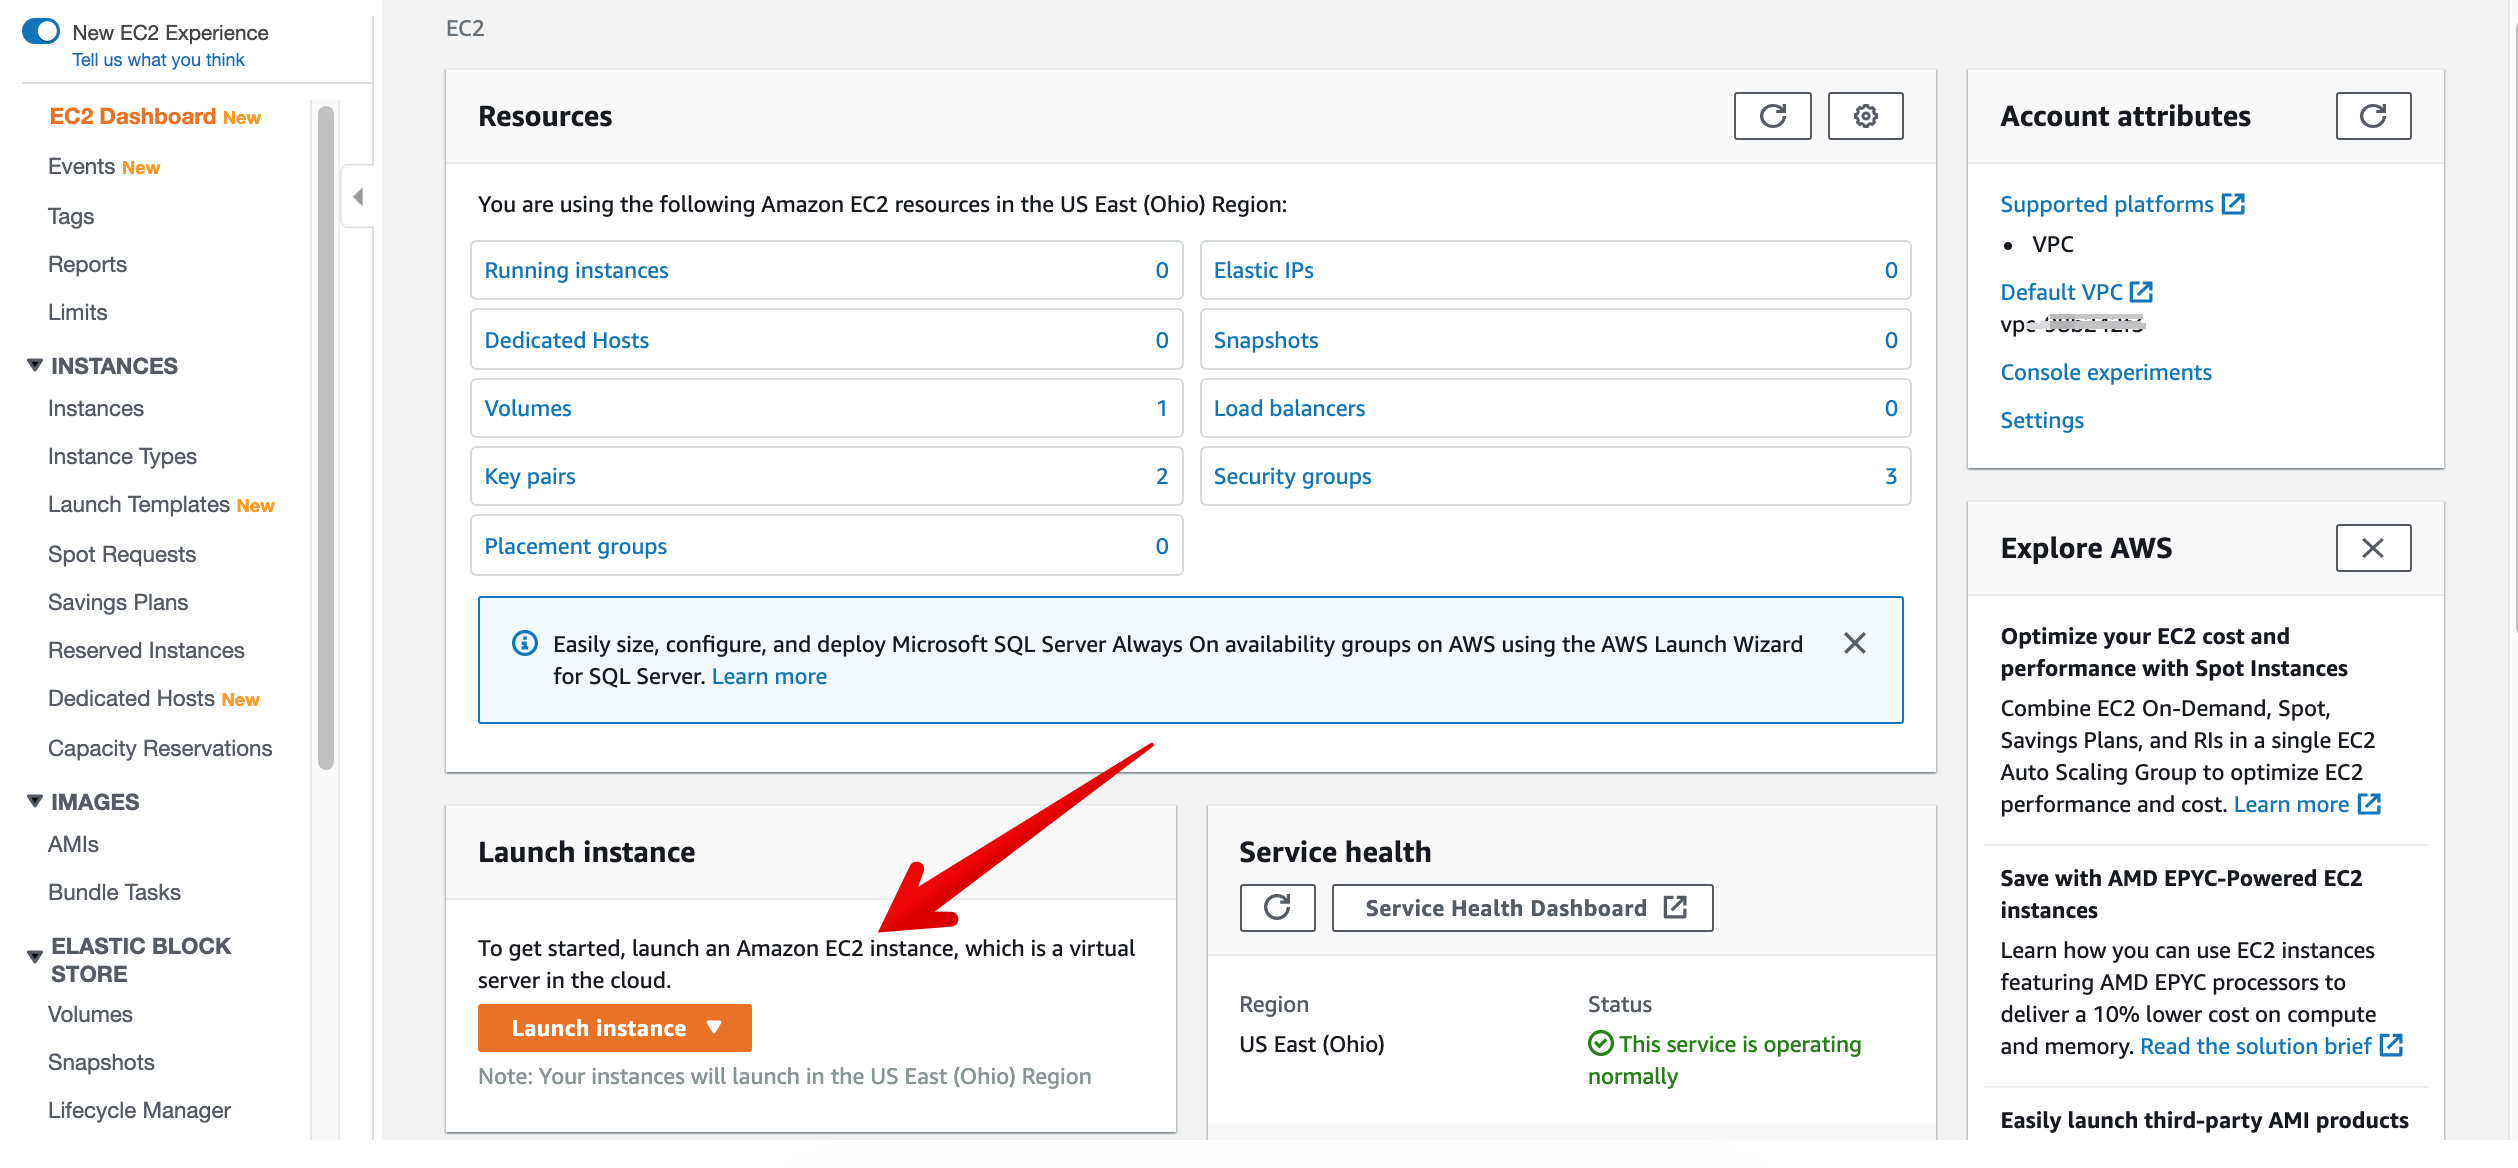This screenshot has width=2518, height=1168.
Task: Dismiss the SQL Server Launch Wizard banner
Action: (1855, 643)
